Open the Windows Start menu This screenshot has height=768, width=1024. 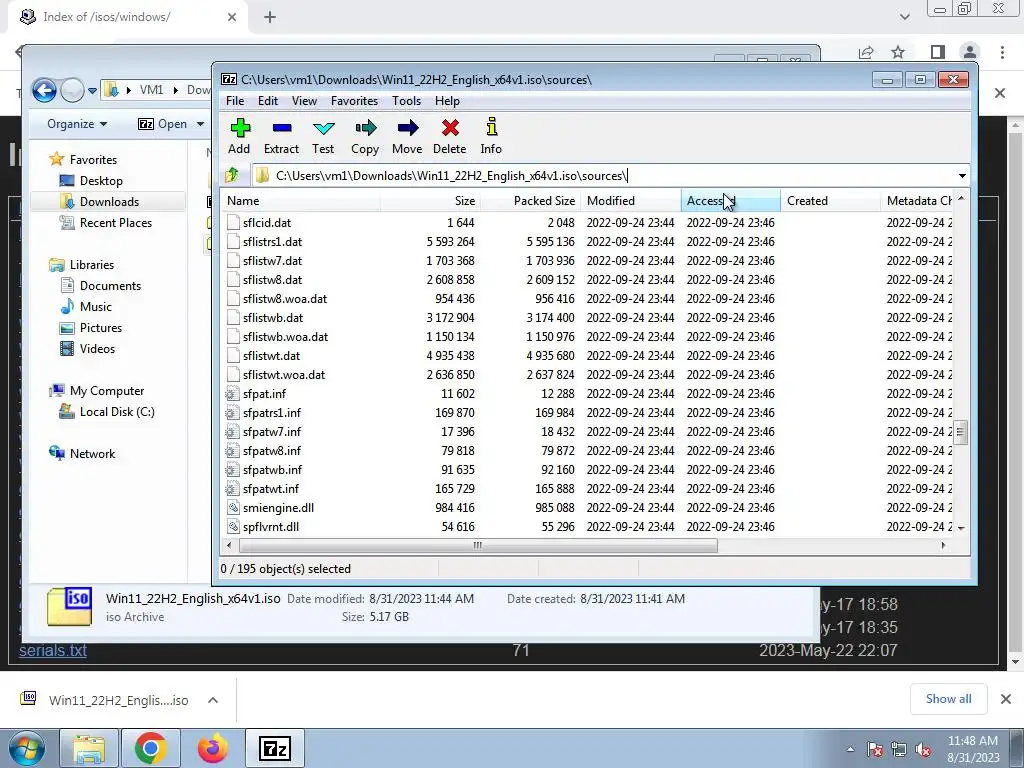[x=26, y=749]
